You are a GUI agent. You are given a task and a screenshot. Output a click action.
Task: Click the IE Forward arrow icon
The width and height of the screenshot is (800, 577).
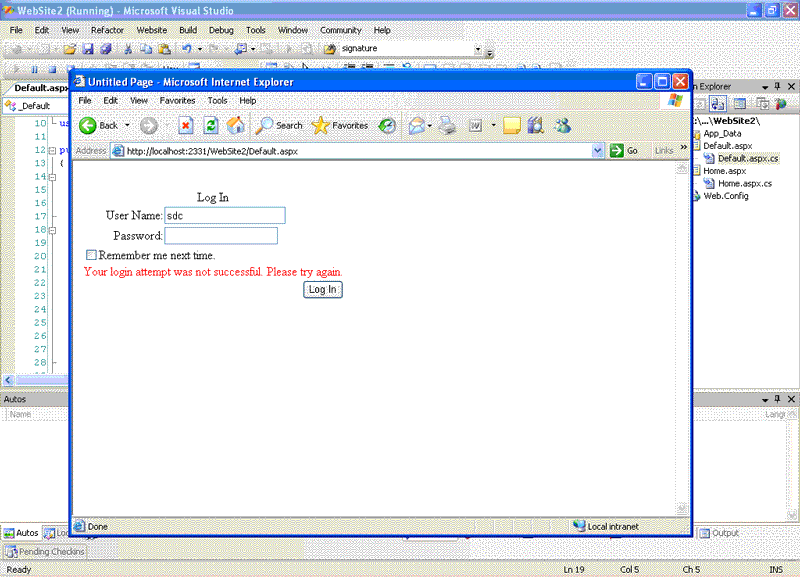click(148, 126)
